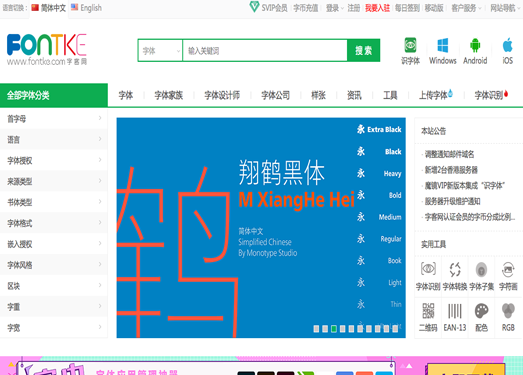
Task: Open the 登录 dropdown
Action: pos(335,8)
